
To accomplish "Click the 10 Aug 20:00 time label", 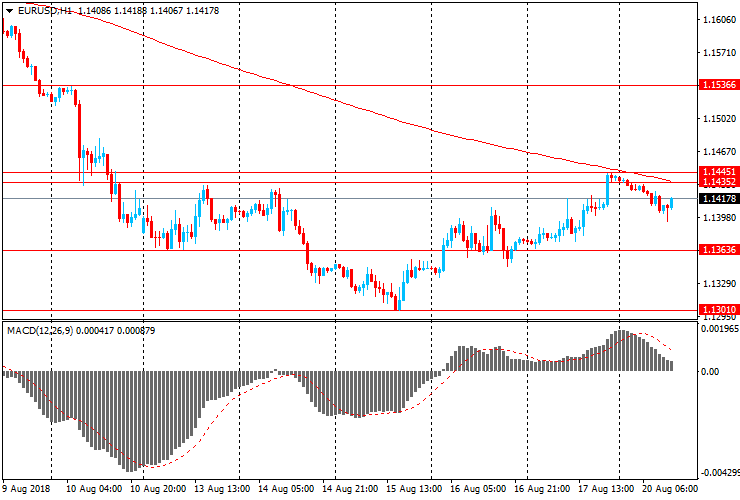I will (158, 489).
